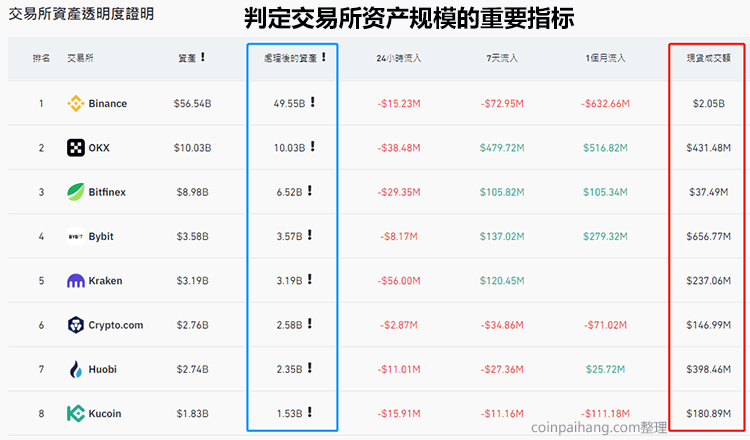This screenshot has height=440, width=750.
Task: Click Bybit's $656.77M spot volume
Action: (708, 236)
